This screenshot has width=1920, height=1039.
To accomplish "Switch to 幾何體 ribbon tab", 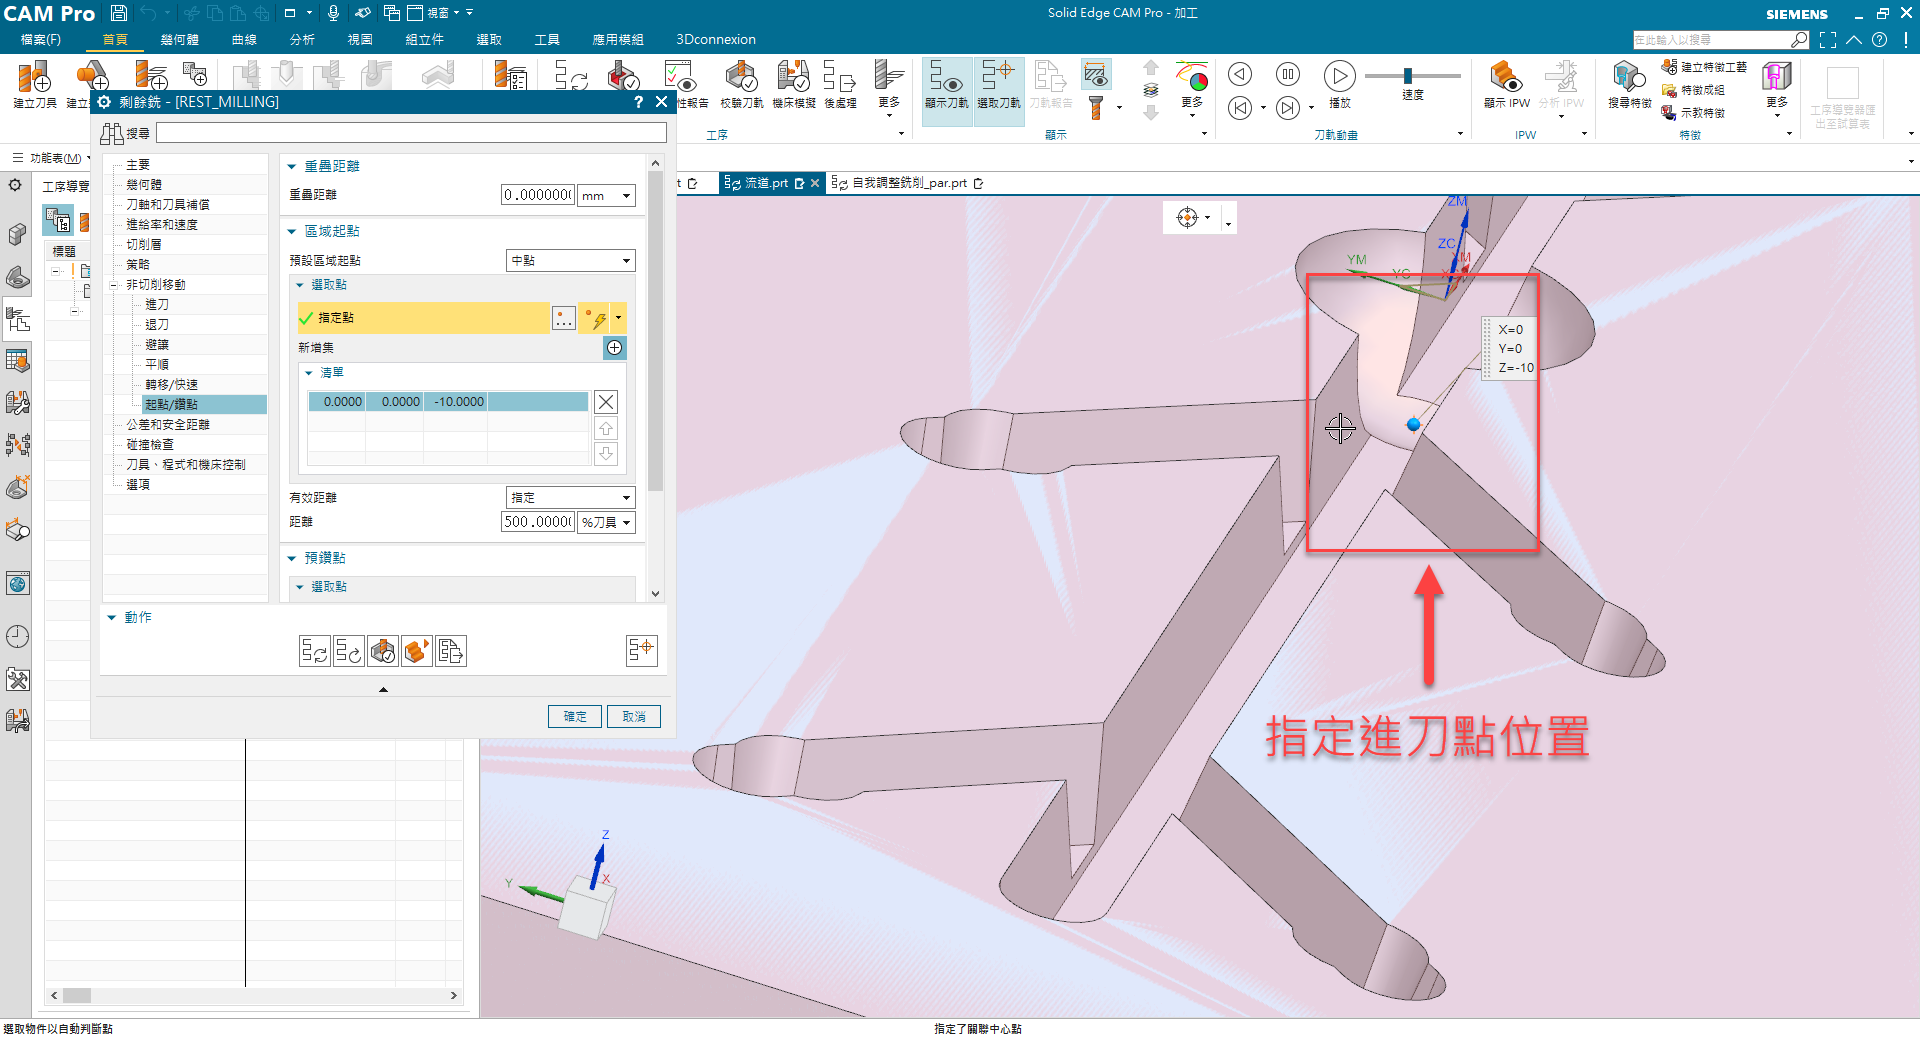I will (x=179, y=40).
